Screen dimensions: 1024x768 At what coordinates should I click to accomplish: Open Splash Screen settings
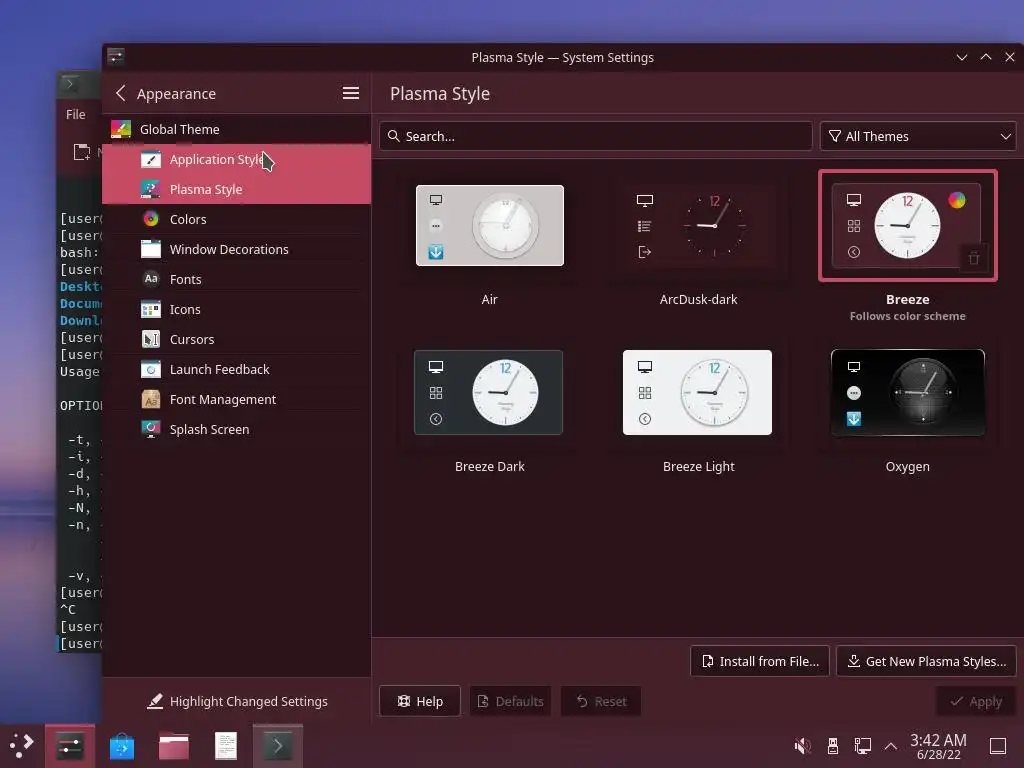pyautogui.click(x=236, y=430)
